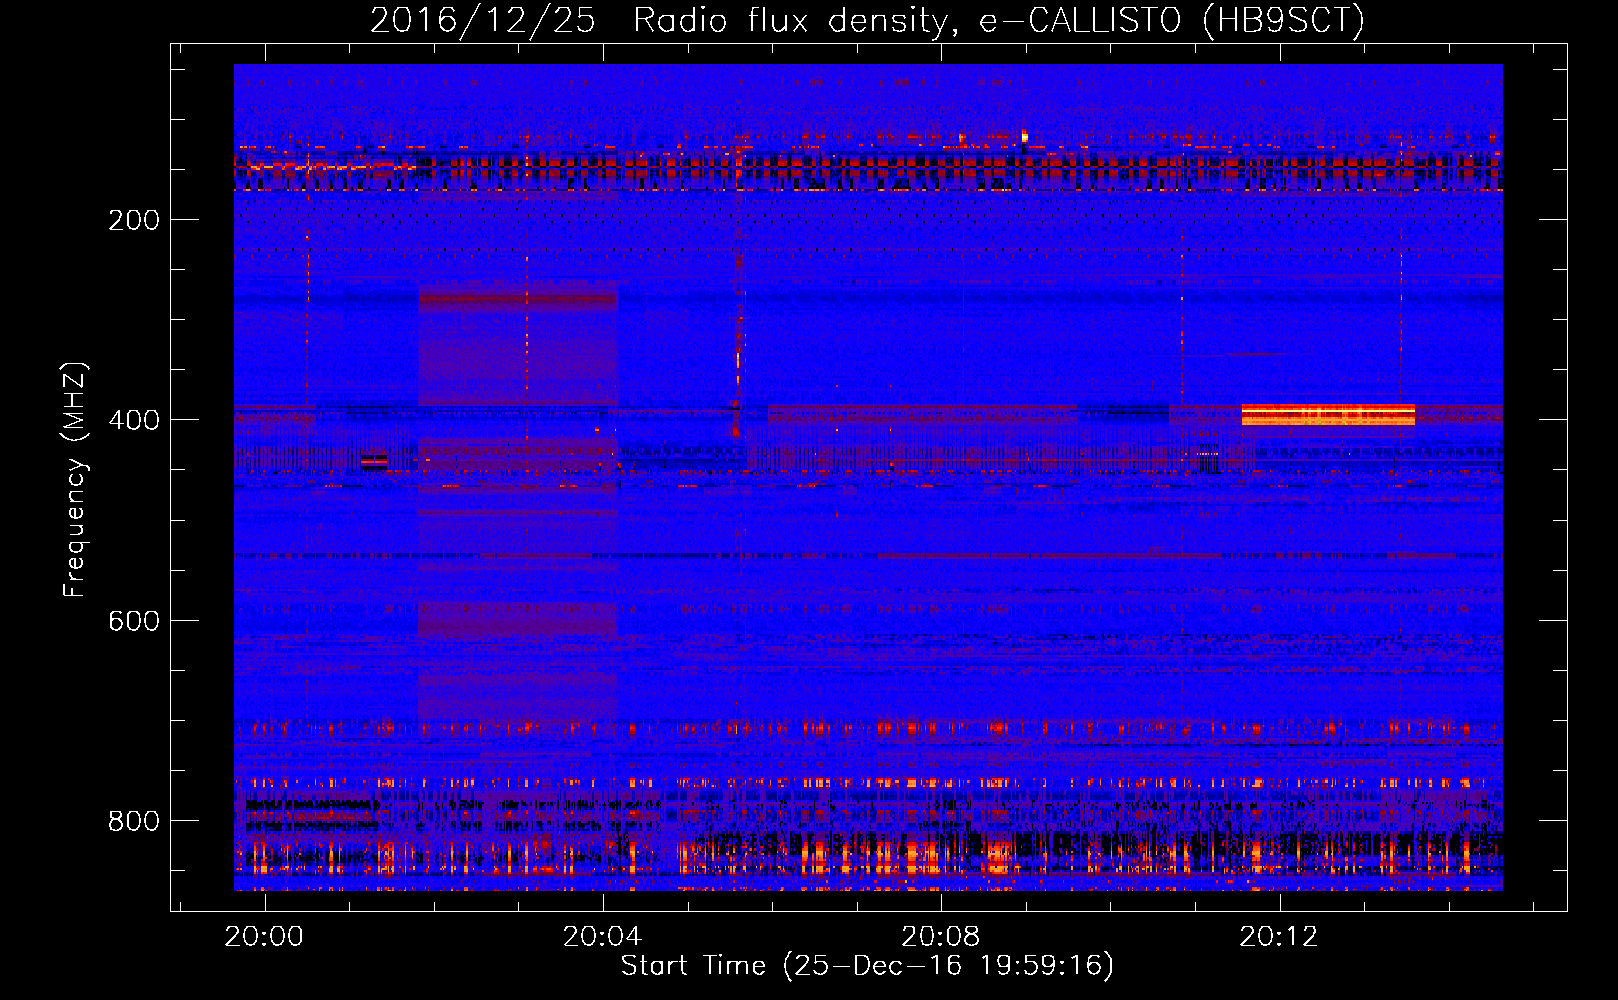Click the 'Frequency (MHZ)' axis label
This screenshot has width=1618, height=1000.
75,479
